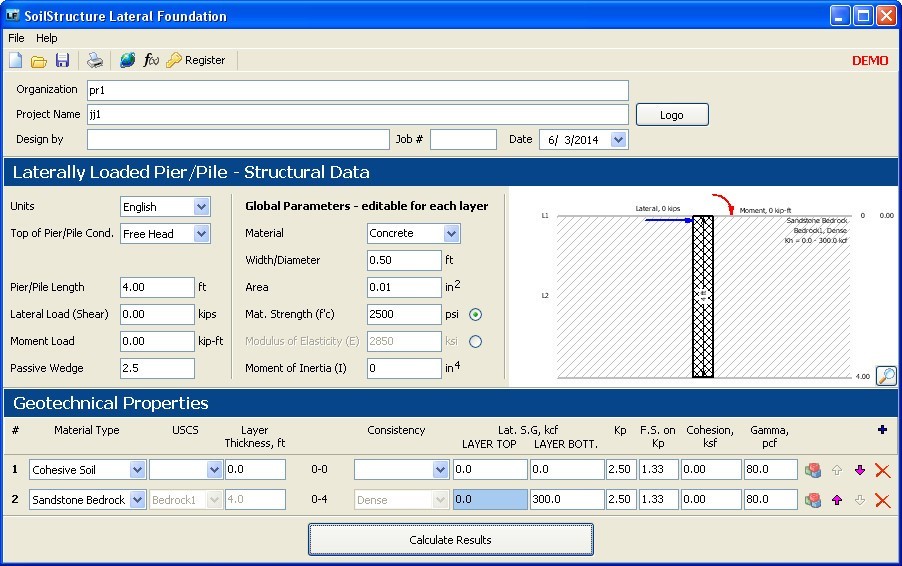Click the Area field
902x566 pixels.
pos(404,287)
